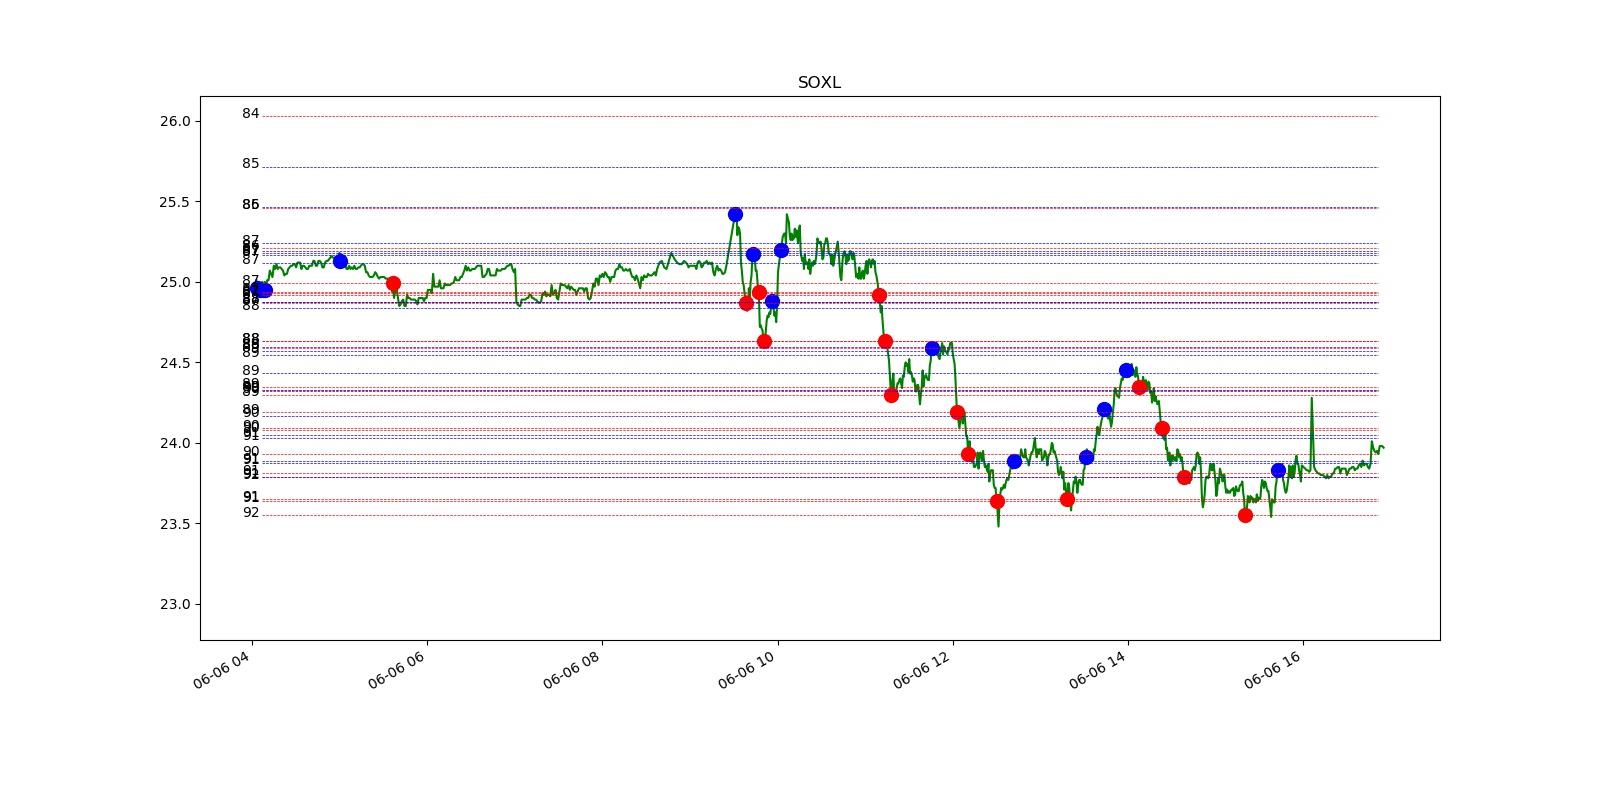Image resolution: width=1600 pixels, height=800 pixels.
Task: Select the 06-06 16 x-axis label
Action: coord(1272,669)
